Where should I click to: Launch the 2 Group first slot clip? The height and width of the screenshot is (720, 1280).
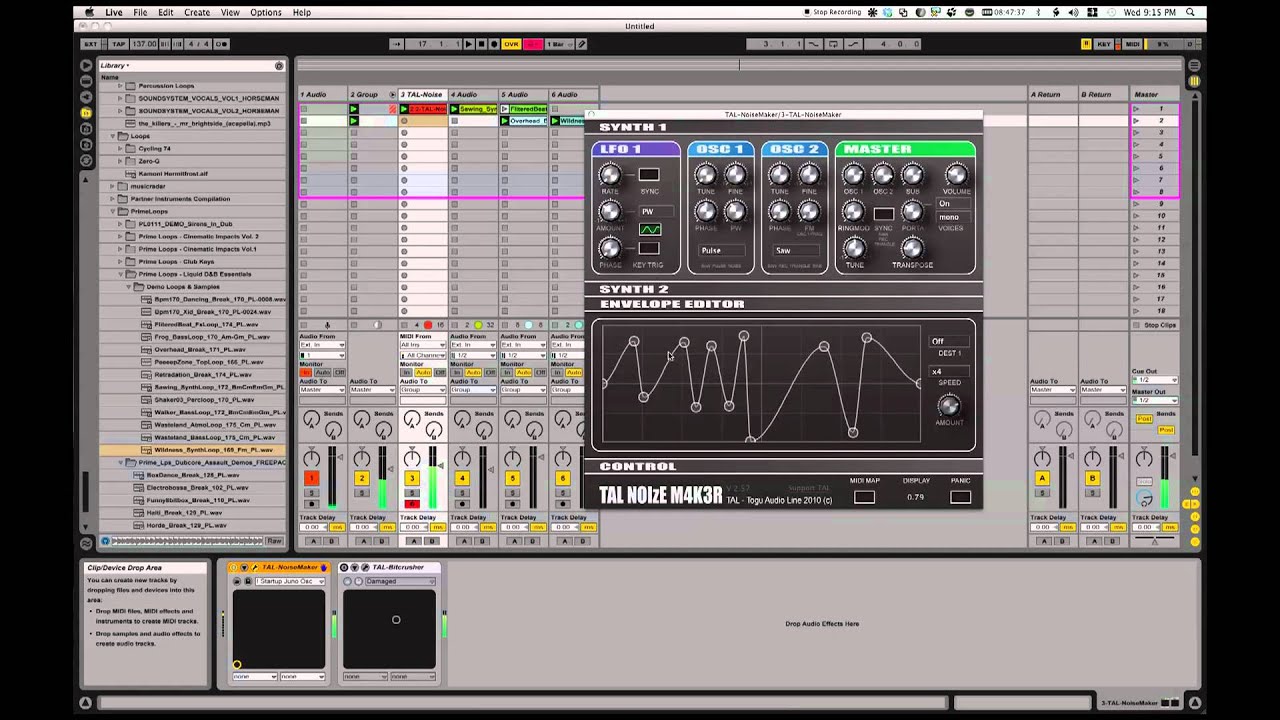354,109
